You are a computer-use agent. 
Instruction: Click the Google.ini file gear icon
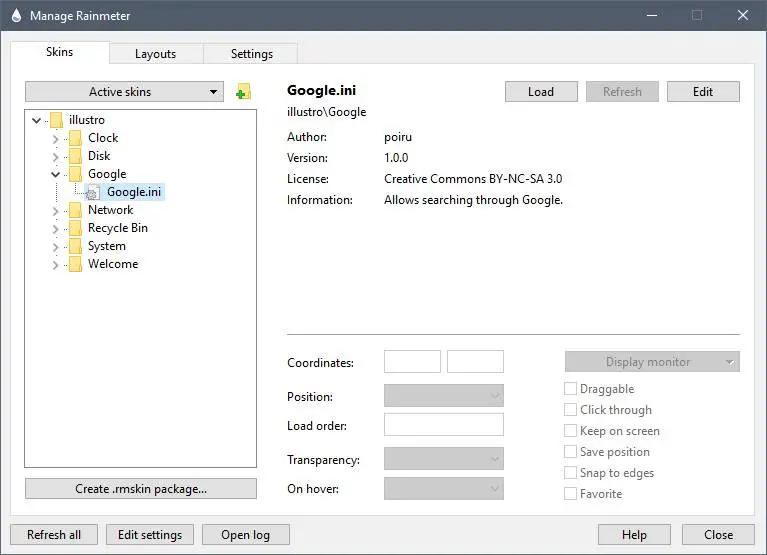[92, 193]
